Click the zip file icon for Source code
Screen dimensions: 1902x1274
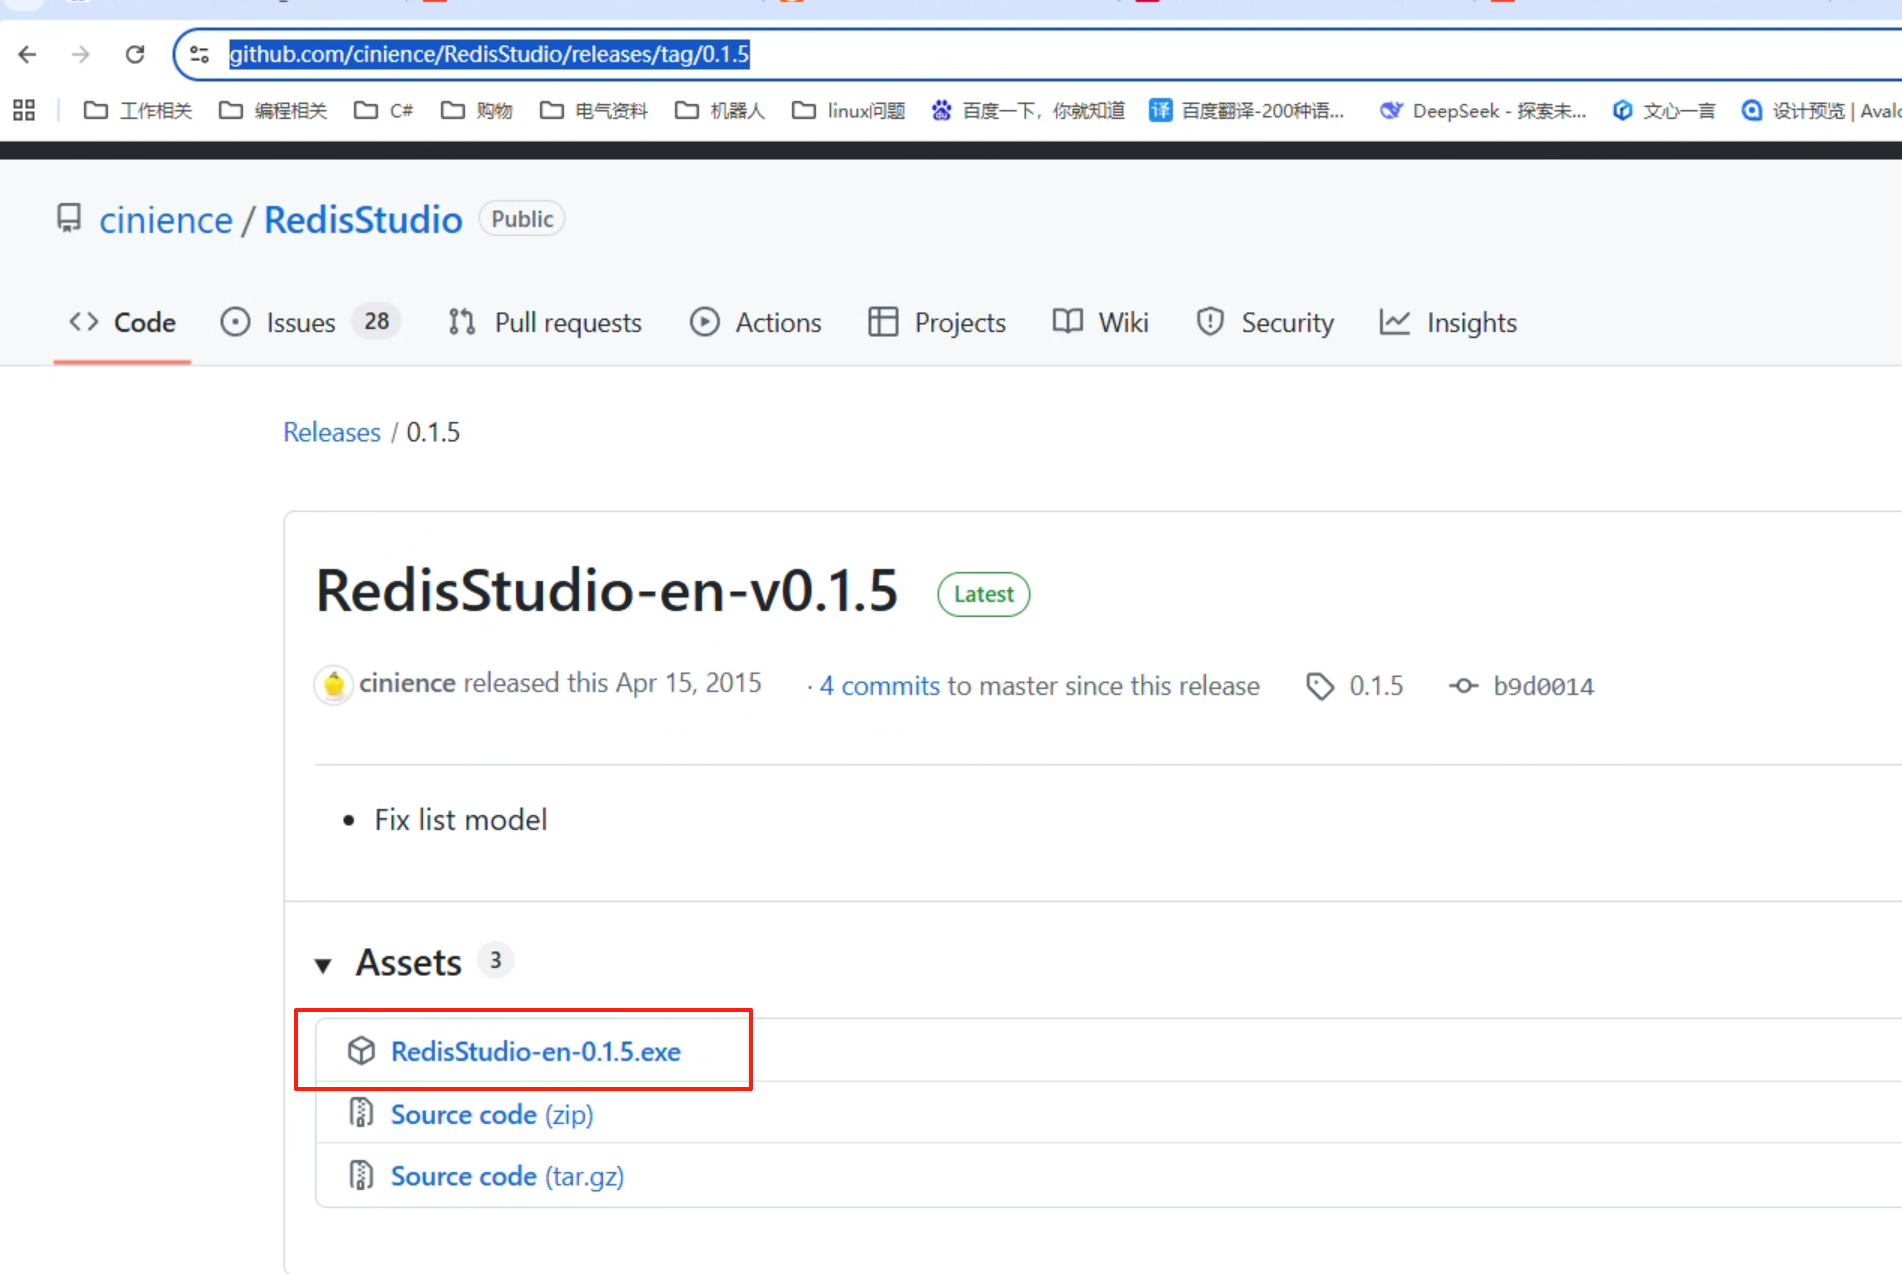(361, 1113)
